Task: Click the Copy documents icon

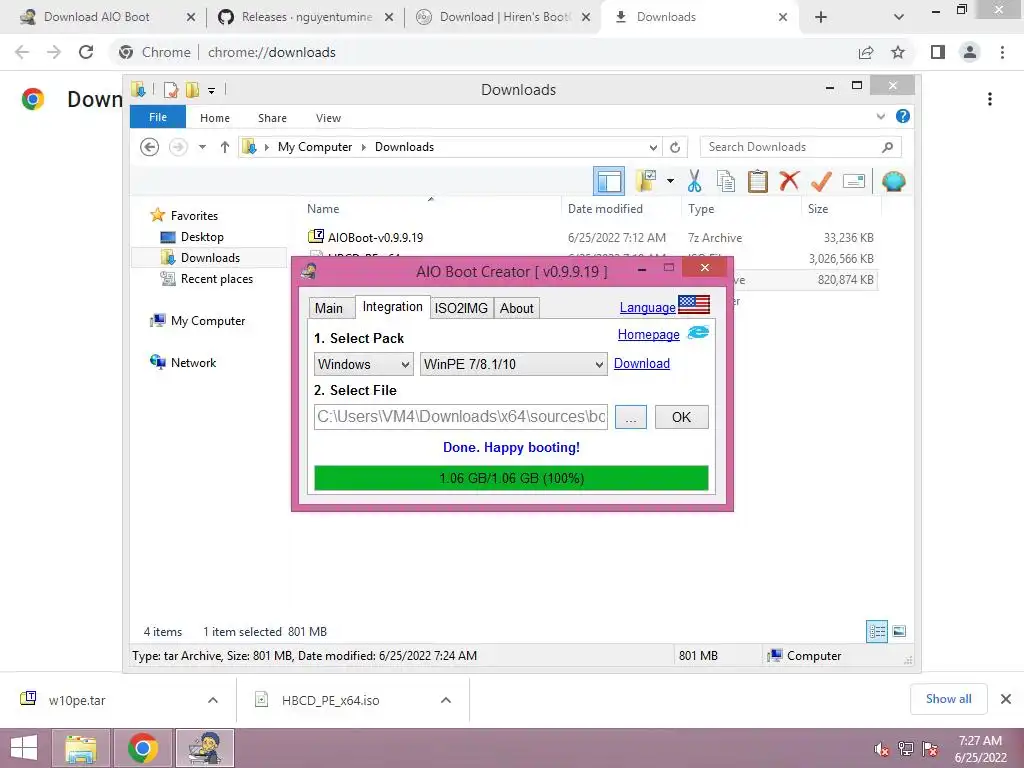Action: click(726, 181)
